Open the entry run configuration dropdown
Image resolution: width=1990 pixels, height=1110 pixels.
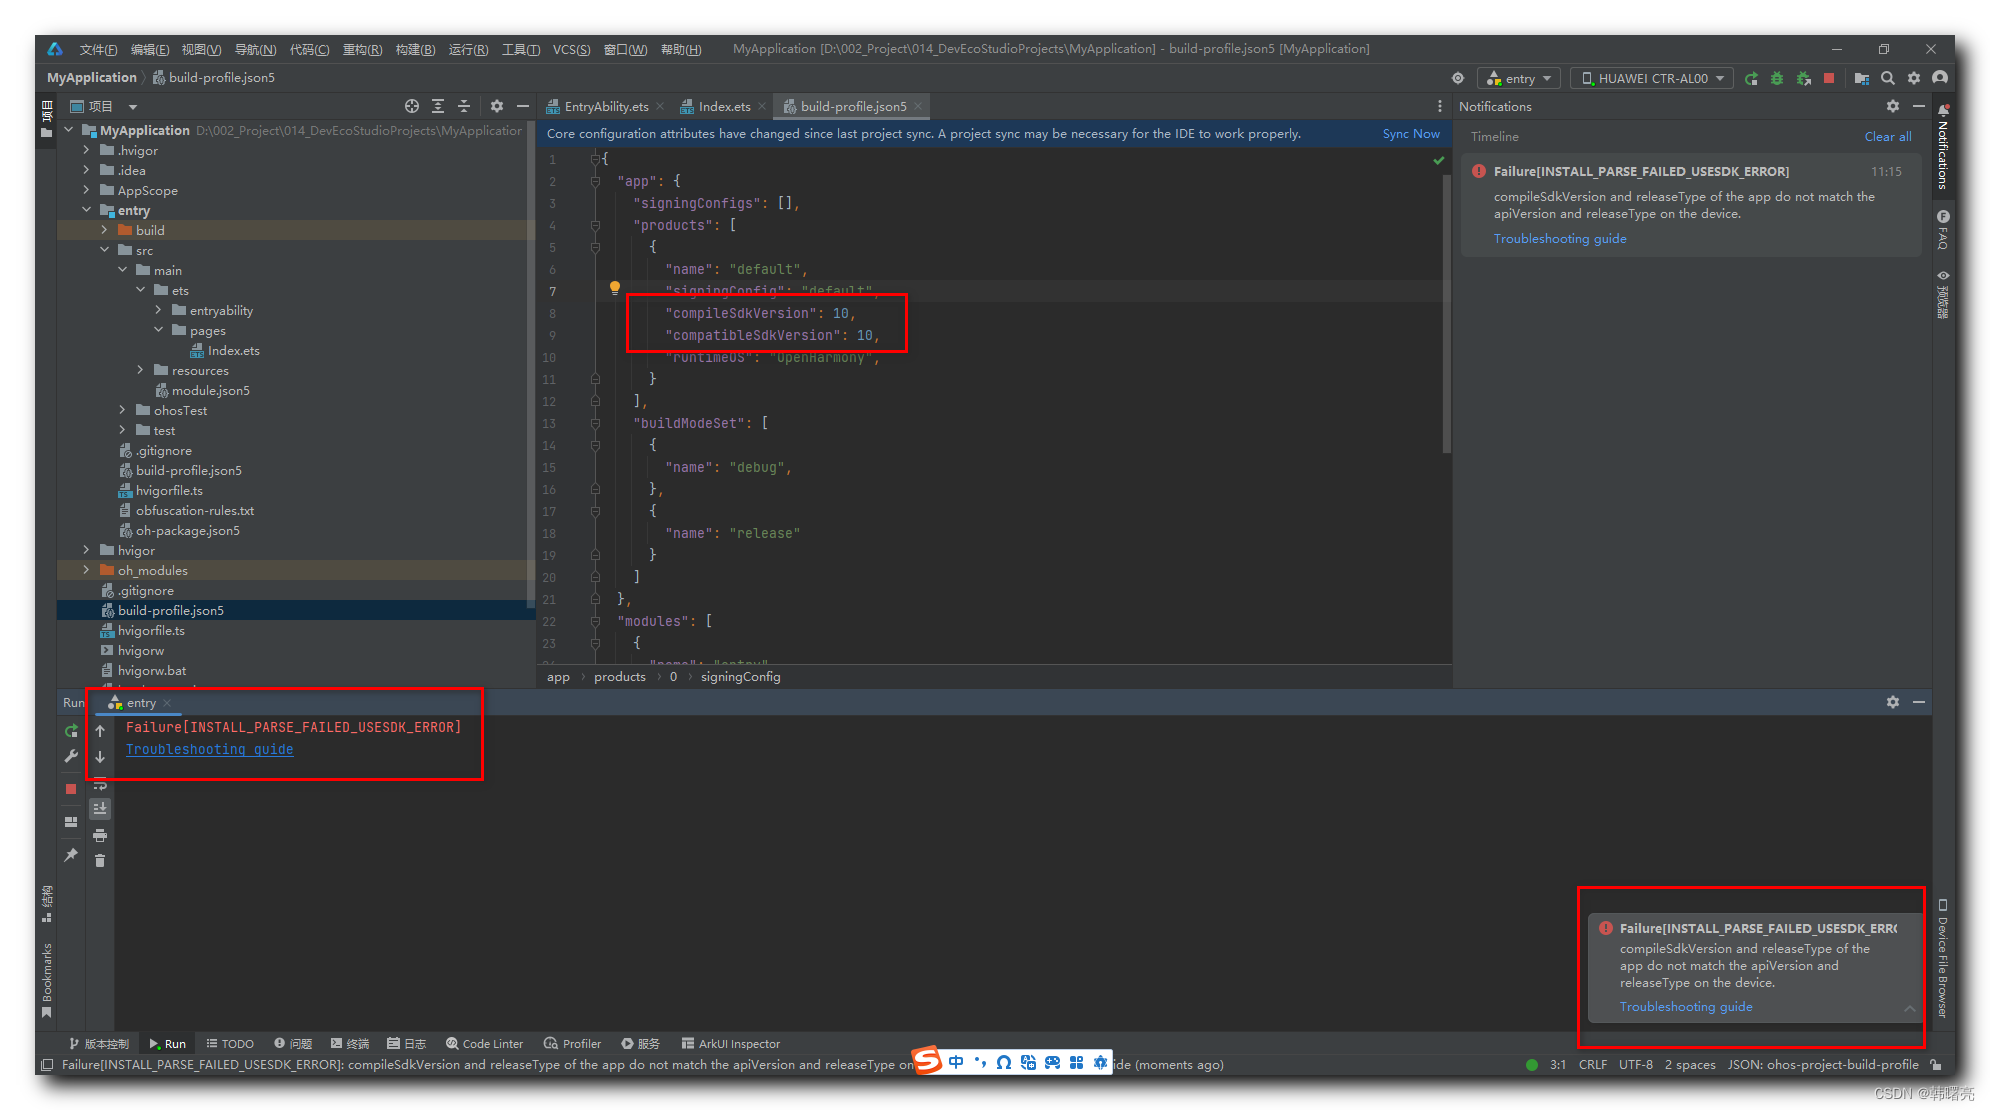(x=1520, y=78)
